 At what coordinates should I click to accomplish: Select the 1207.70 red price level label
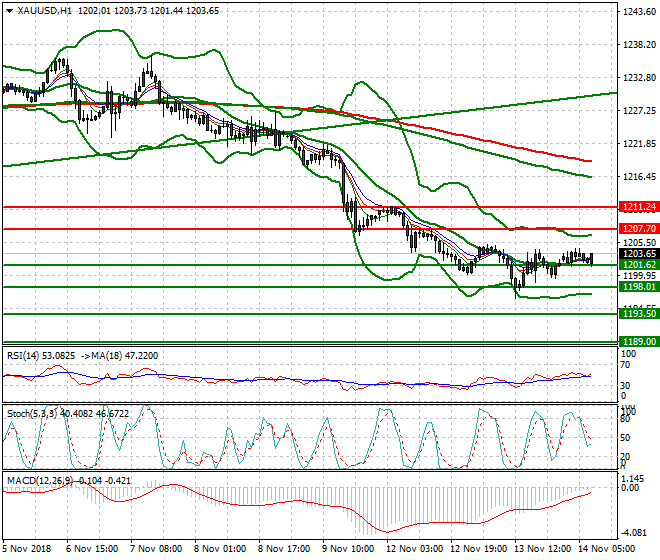click(x=639, y=229)
